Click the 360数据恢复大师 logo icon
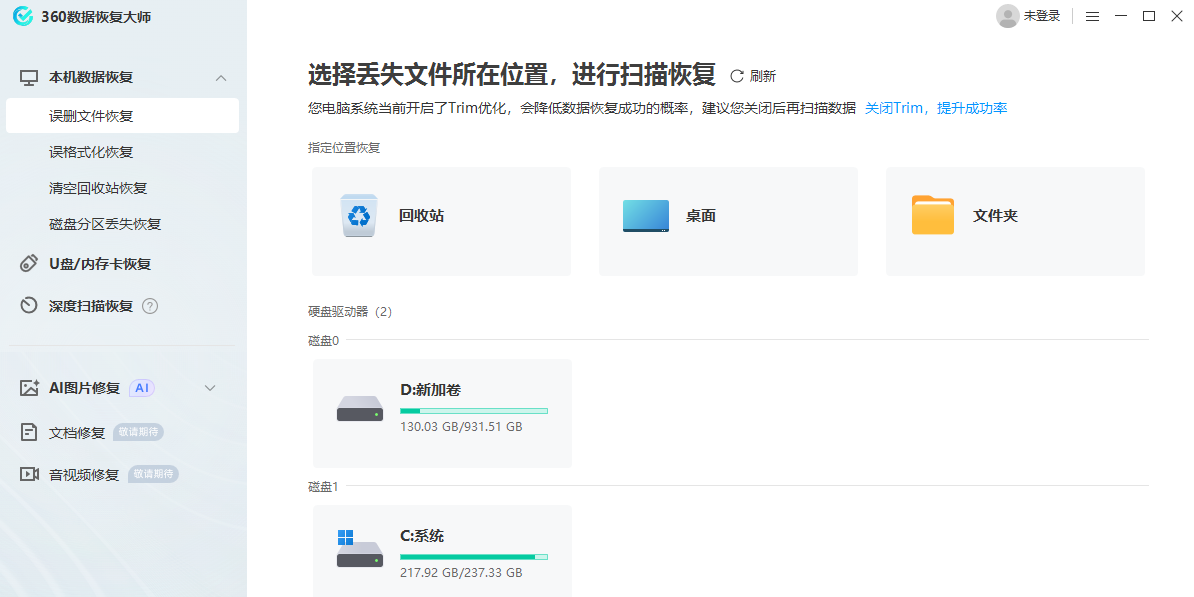The width and height of the screenshot is (1194, 597). click(23, 16)
